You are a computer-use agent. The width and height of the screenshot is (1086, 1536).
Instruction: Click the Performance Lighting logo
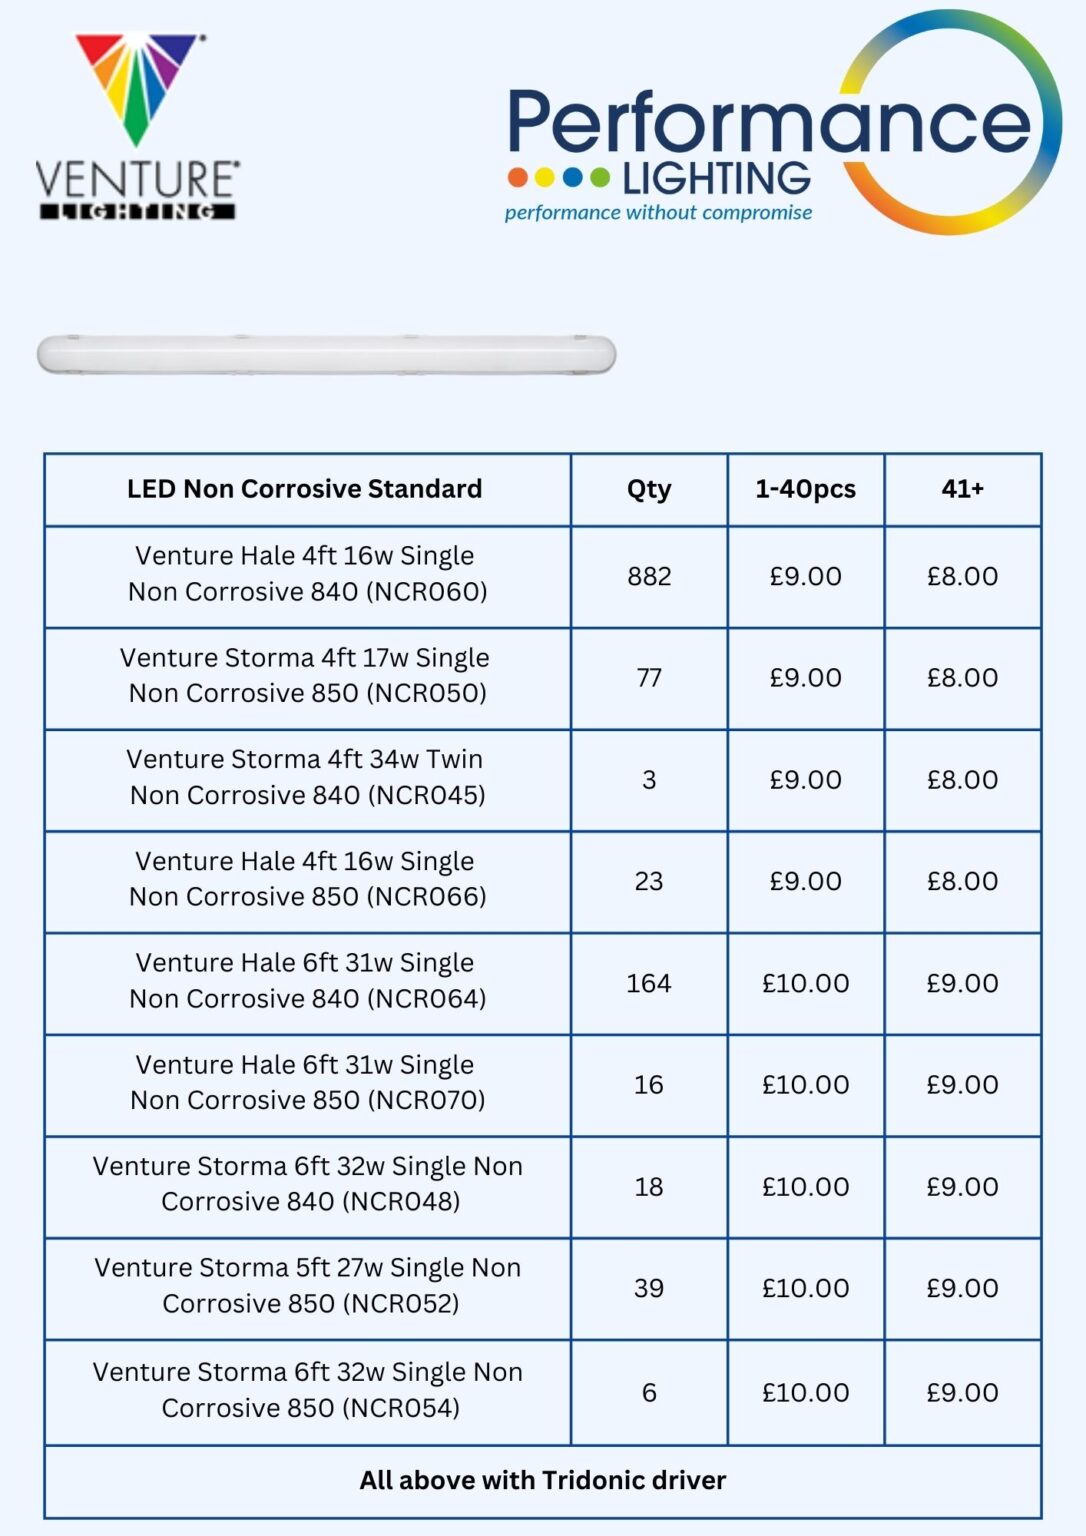[x=783, y=123]
